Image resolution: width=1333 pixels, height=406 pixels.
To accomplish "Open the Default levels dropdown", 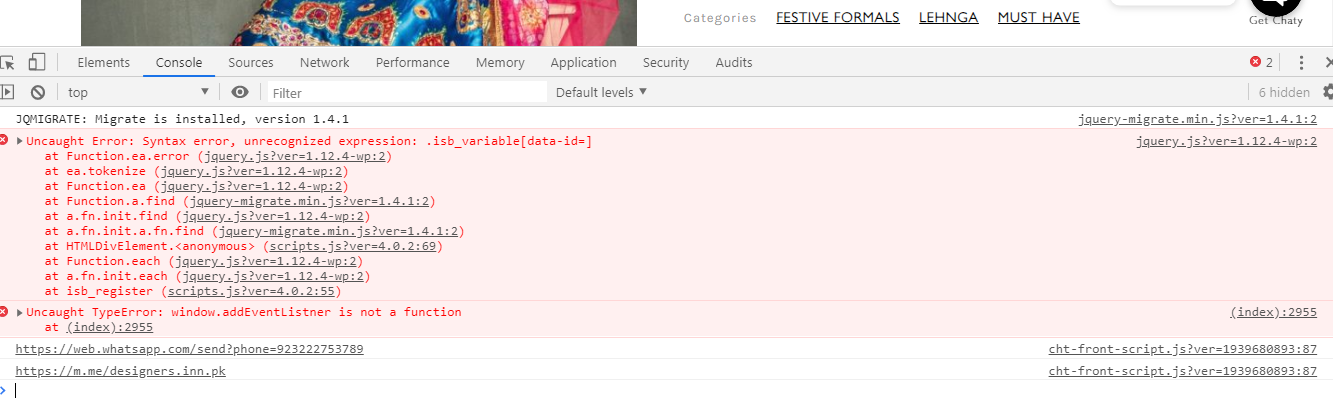I will (x=601, y=92).
